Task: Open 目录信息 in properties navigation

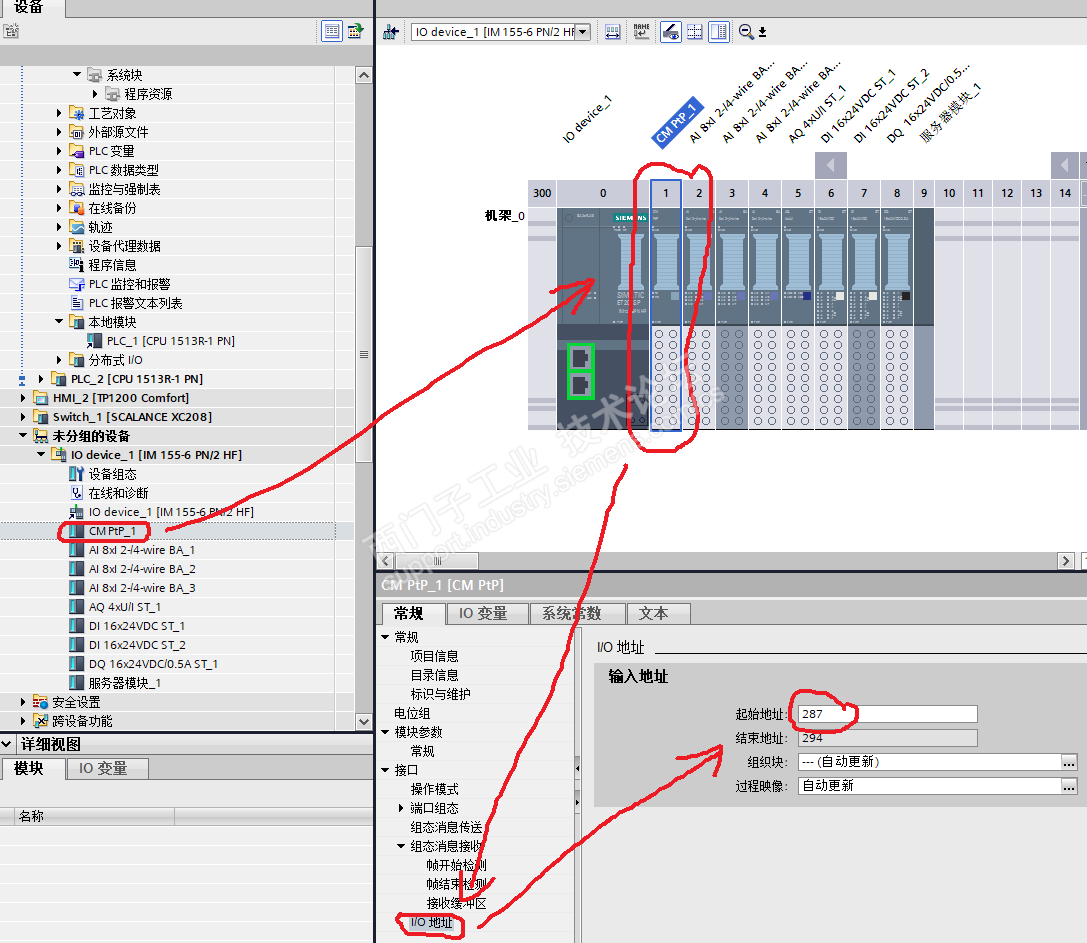Action: coord(434,675)
